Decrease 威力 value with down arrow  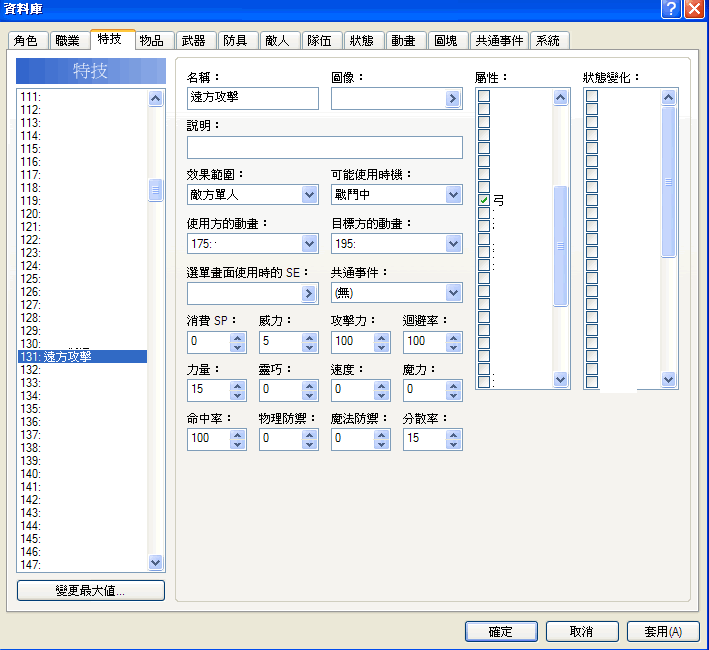[x=310, y=347]
